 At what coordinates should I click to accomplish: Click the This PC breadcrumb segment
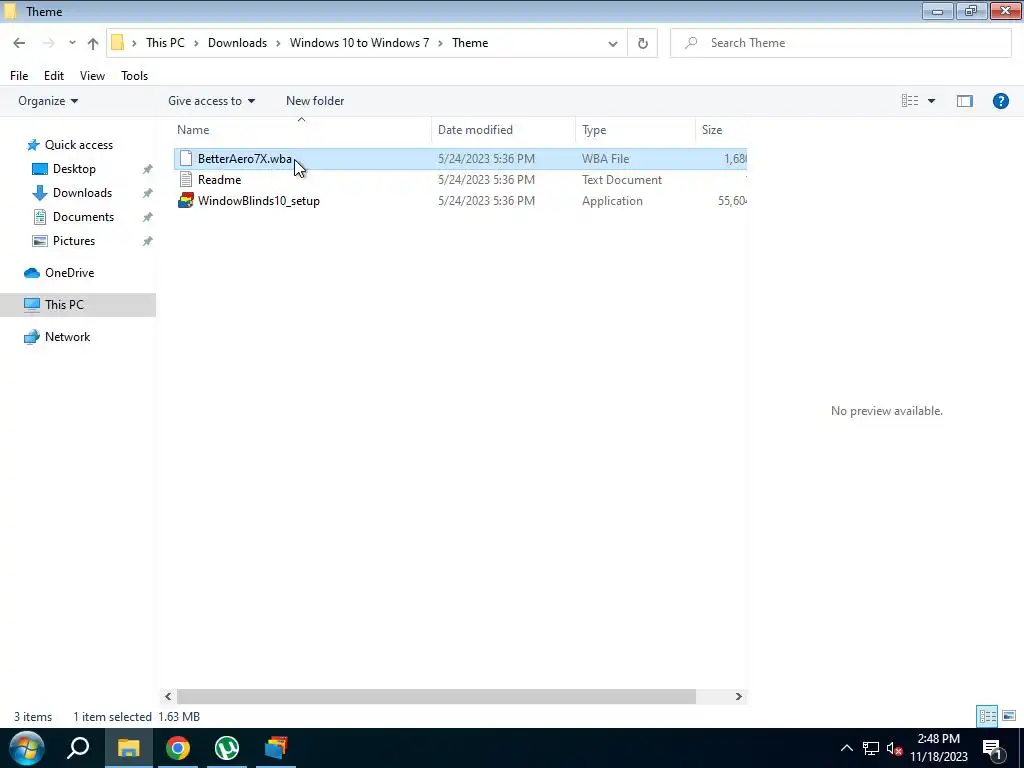165,43
